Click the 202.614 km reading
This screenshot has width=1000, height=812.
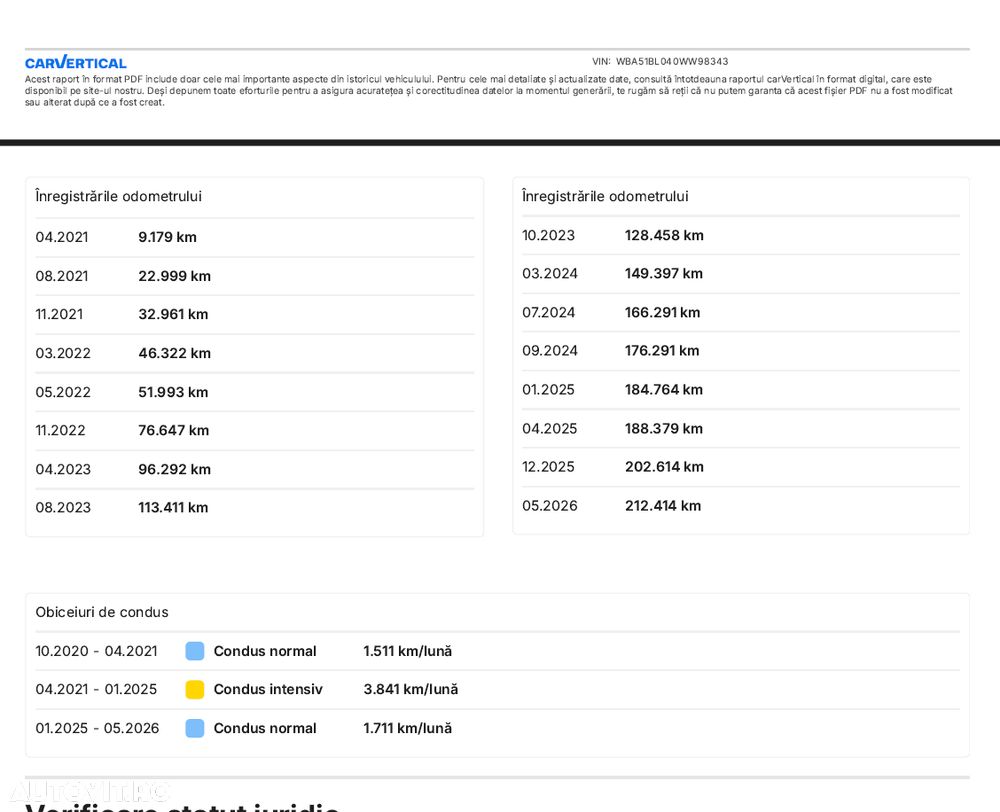tap(664, 467)
